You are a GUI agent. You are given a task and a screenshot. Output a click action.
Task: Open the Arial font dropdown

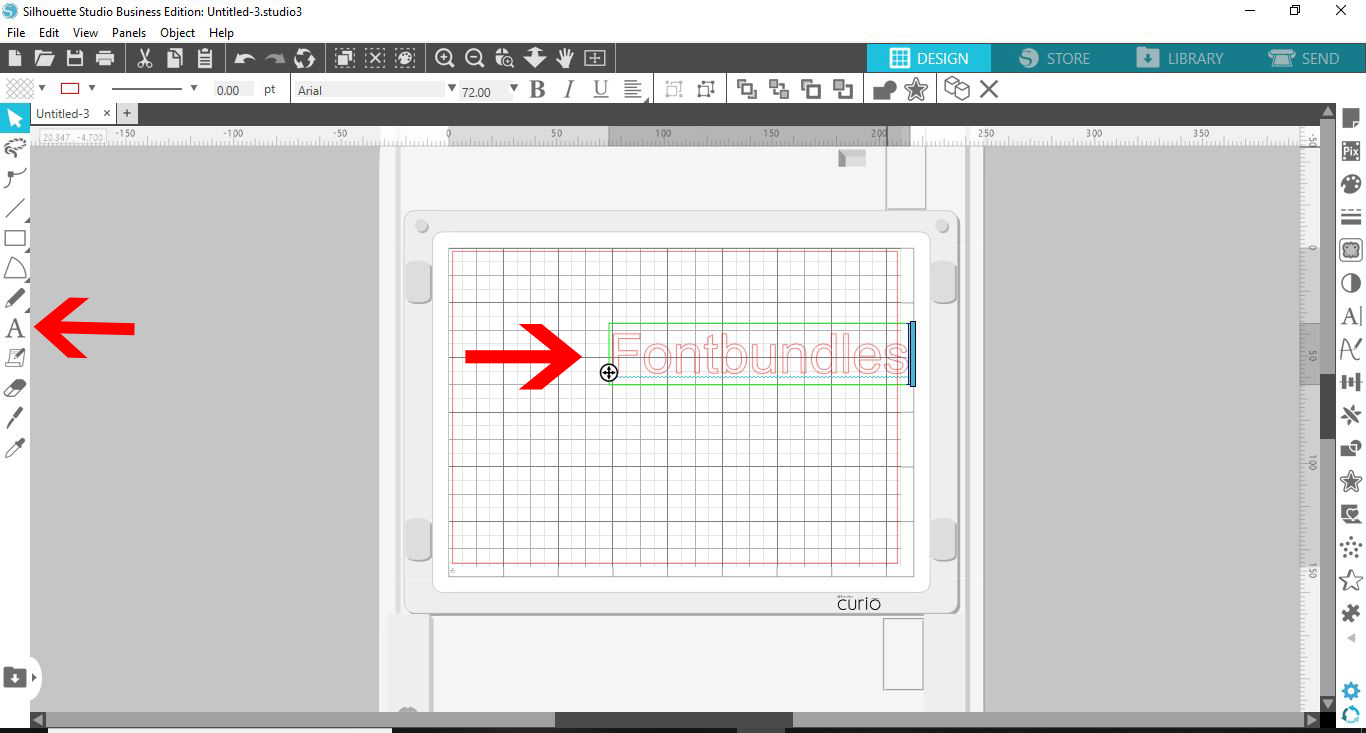tap(451, 89)
